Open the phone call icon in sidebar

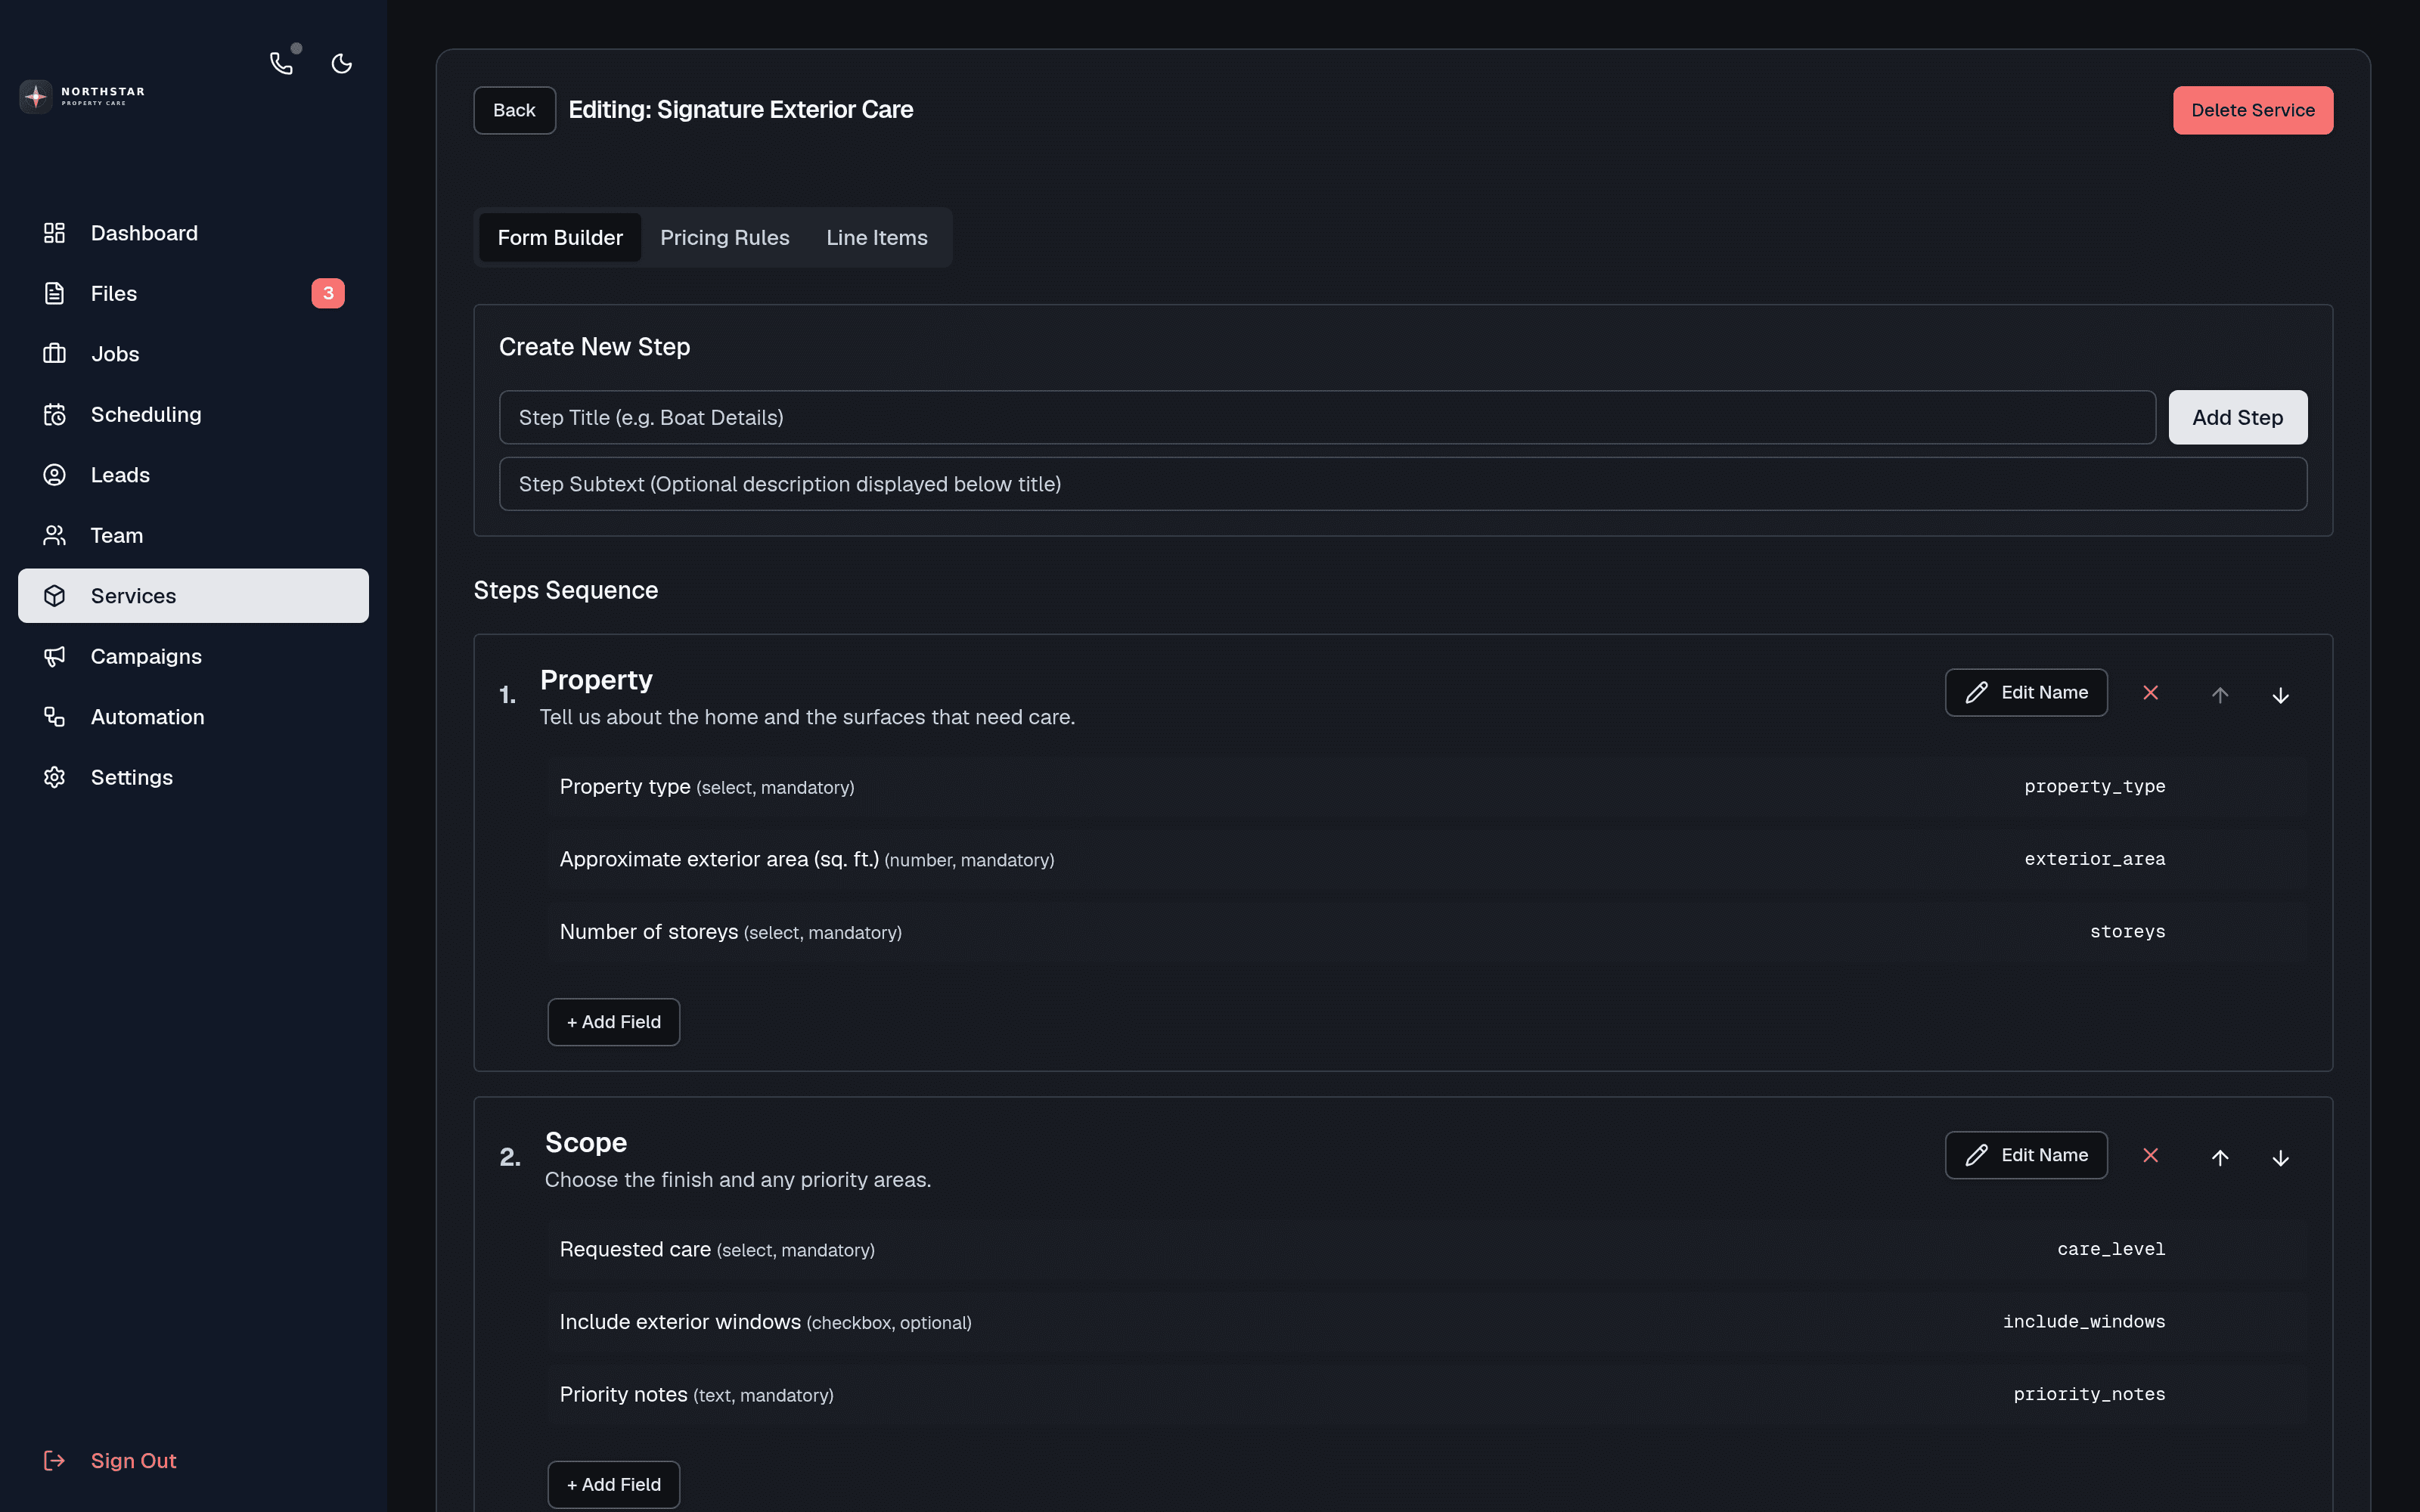(282, 64)
